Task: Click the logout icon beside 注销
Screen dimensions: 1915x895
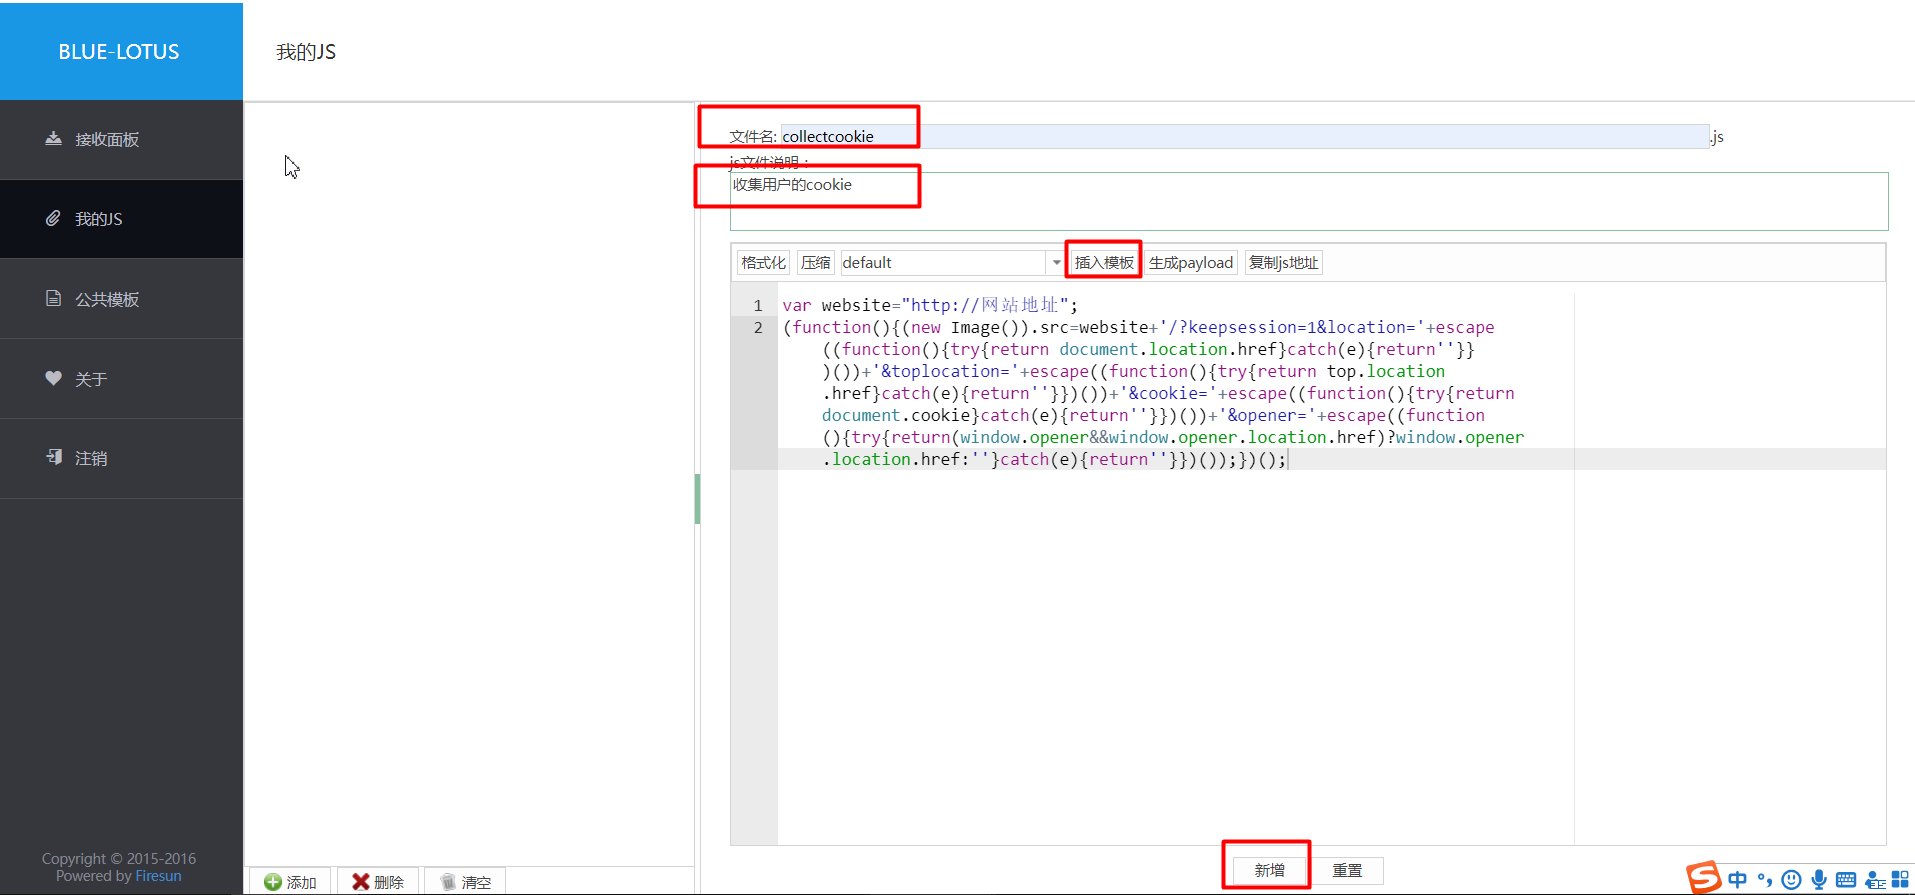Action: point(53,457)
